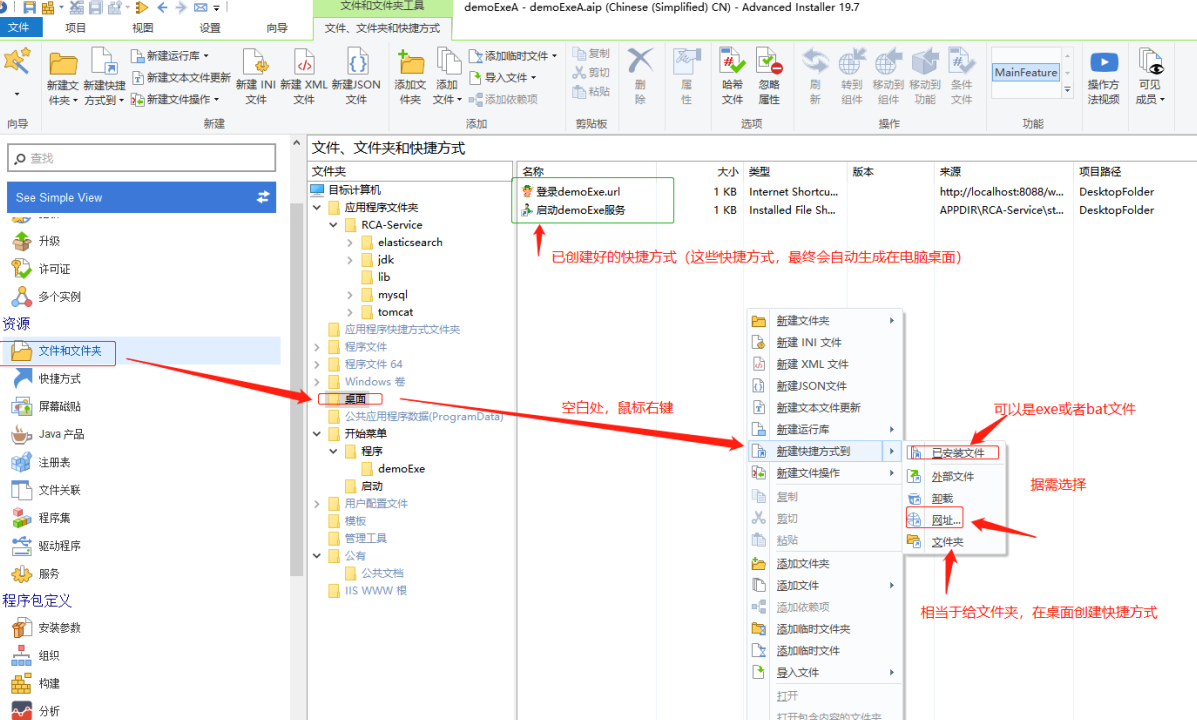Switch to the 视图 ribbon tab

point(143,27)
